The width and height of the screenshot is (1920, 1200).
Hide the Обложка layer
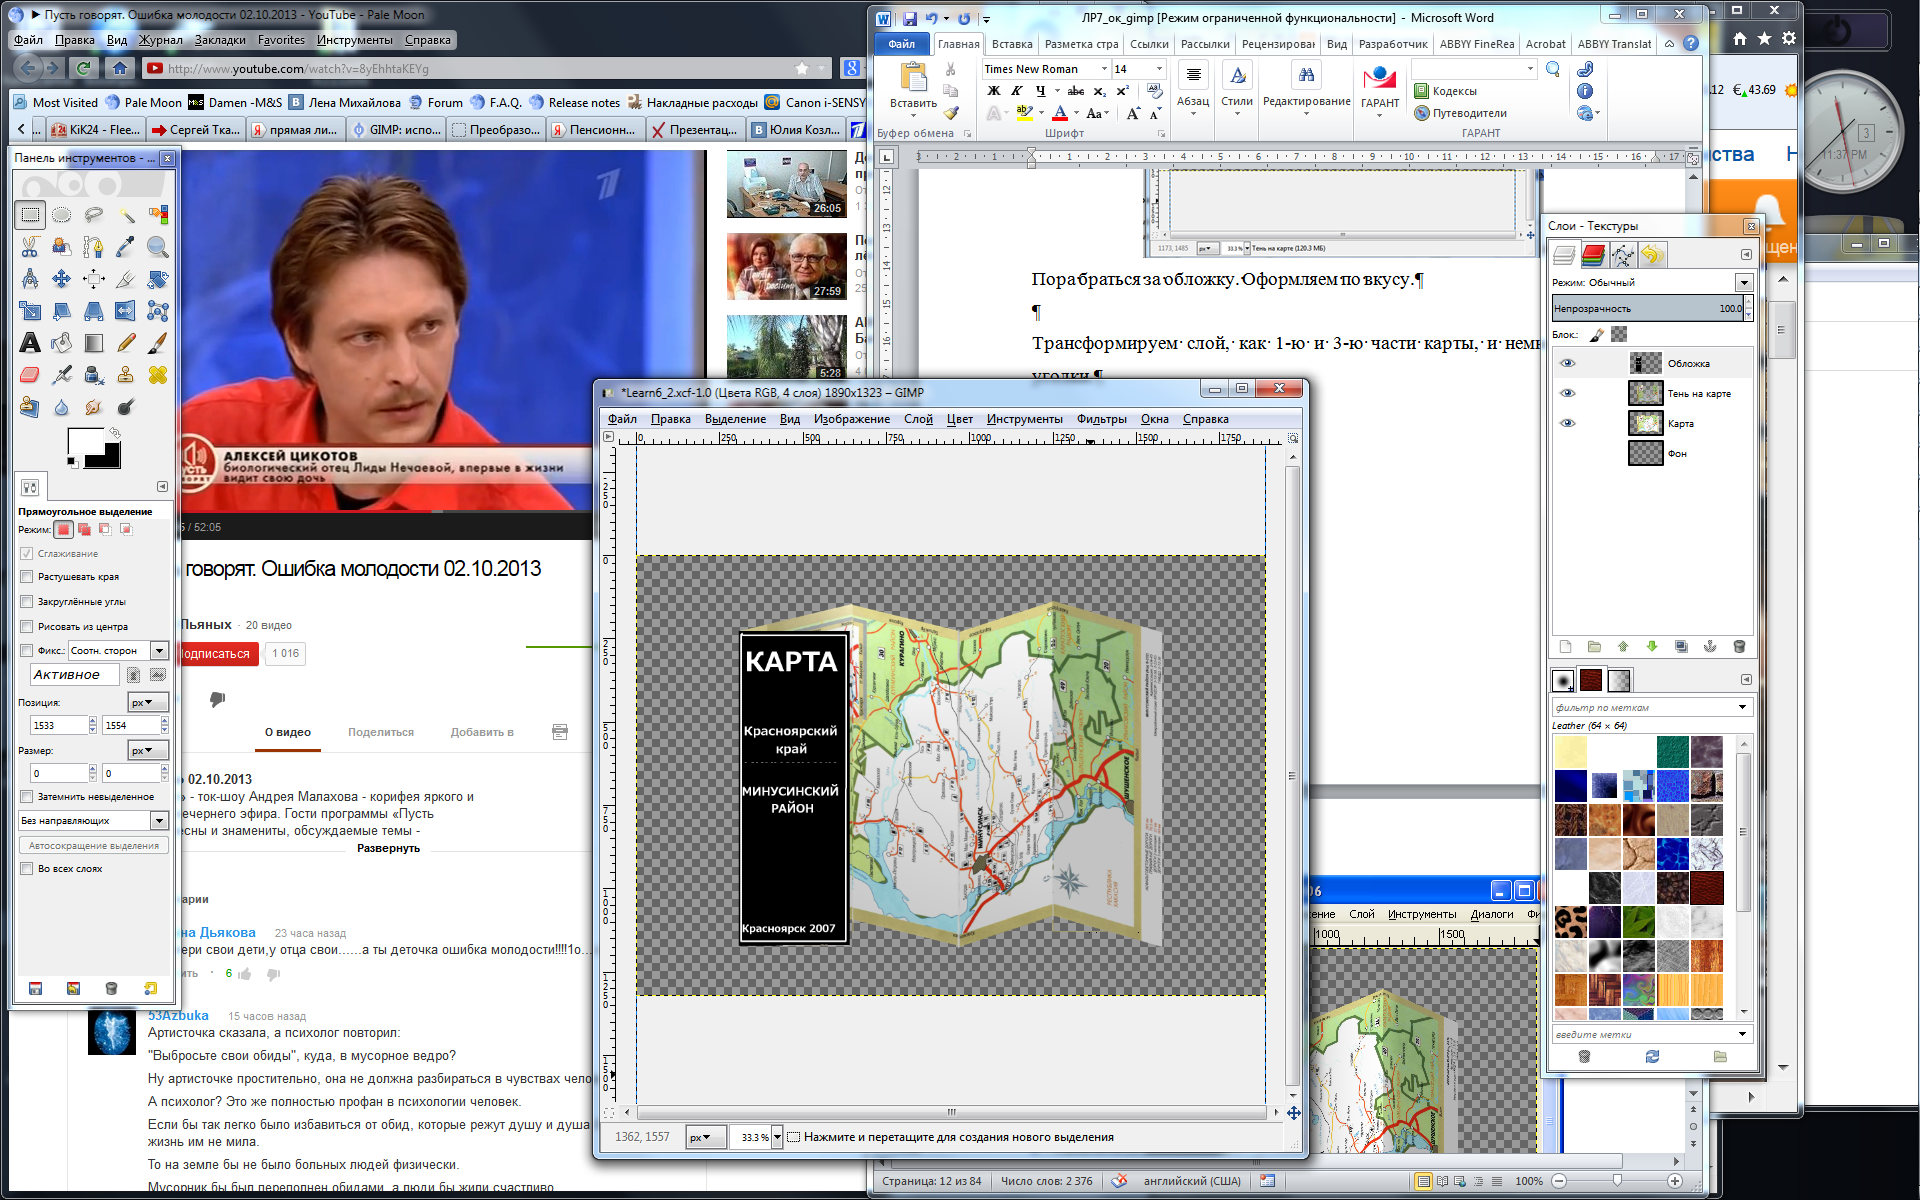pos(1568,364)
